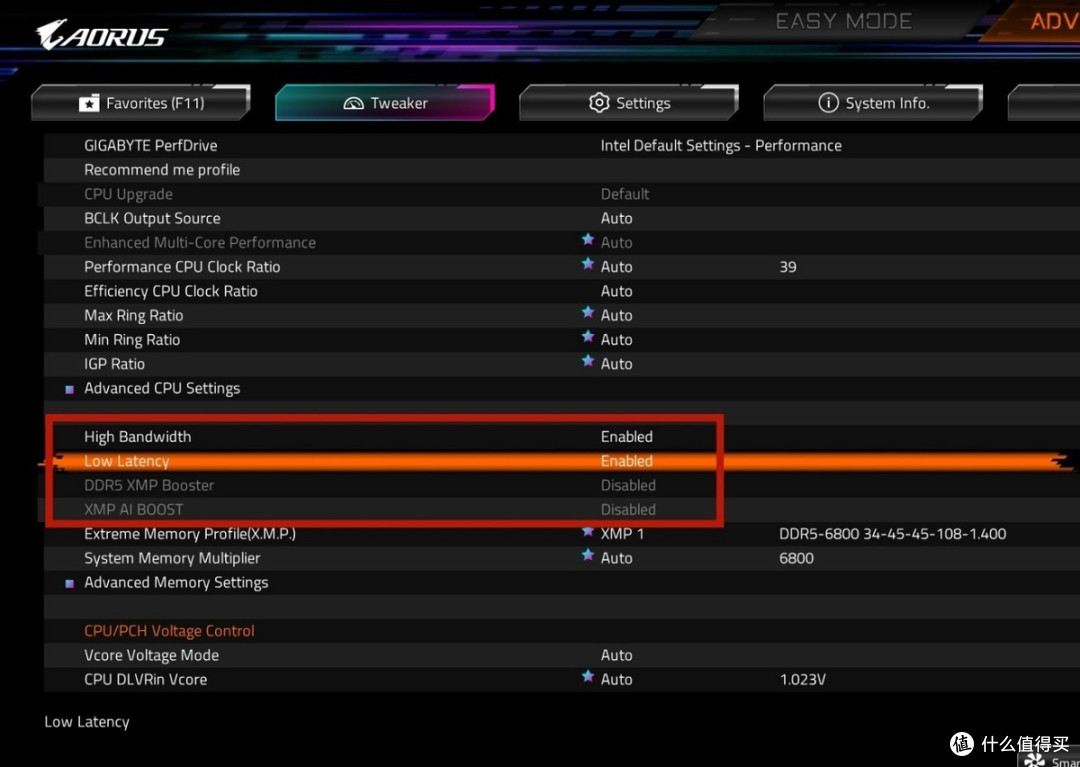The height and width of the screenshot is (767, 1080).
Task: Click star beside Max Ring Ratio
Action: click(588, 312)
